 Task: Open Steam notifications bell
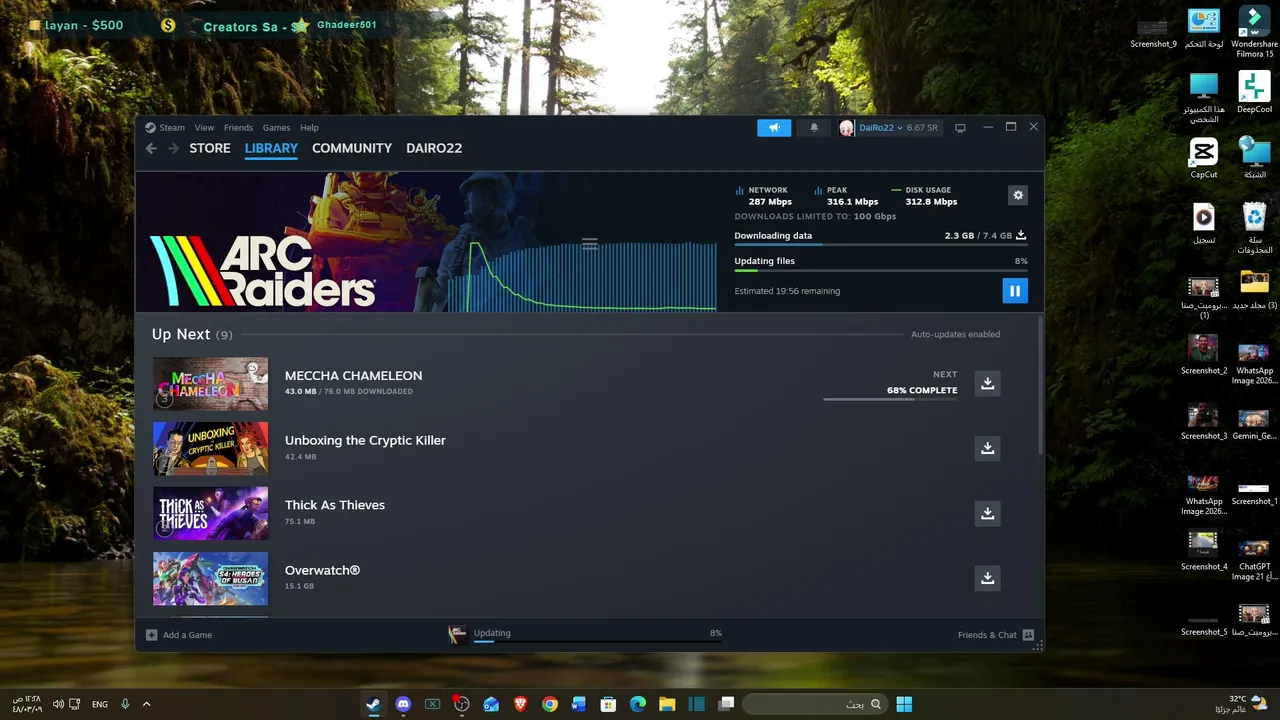tap(814, 128)
